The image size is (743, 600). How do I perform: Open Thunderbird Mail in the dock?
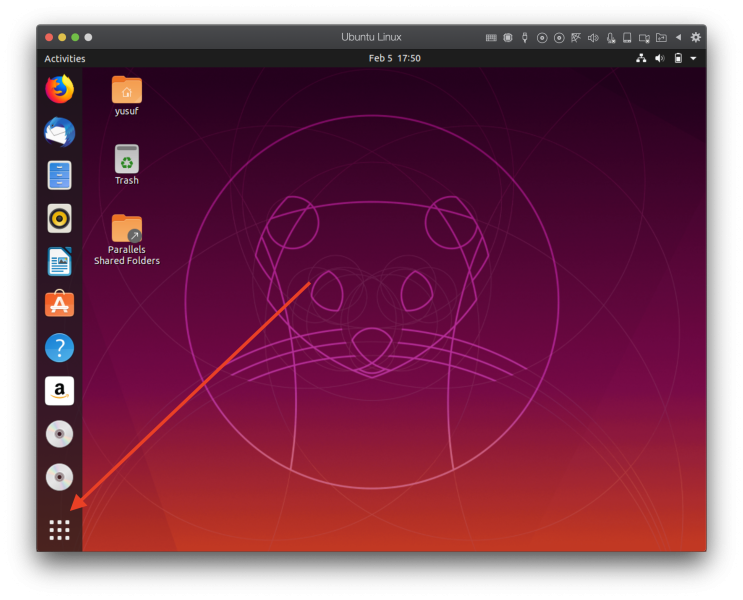pos(60,132)
